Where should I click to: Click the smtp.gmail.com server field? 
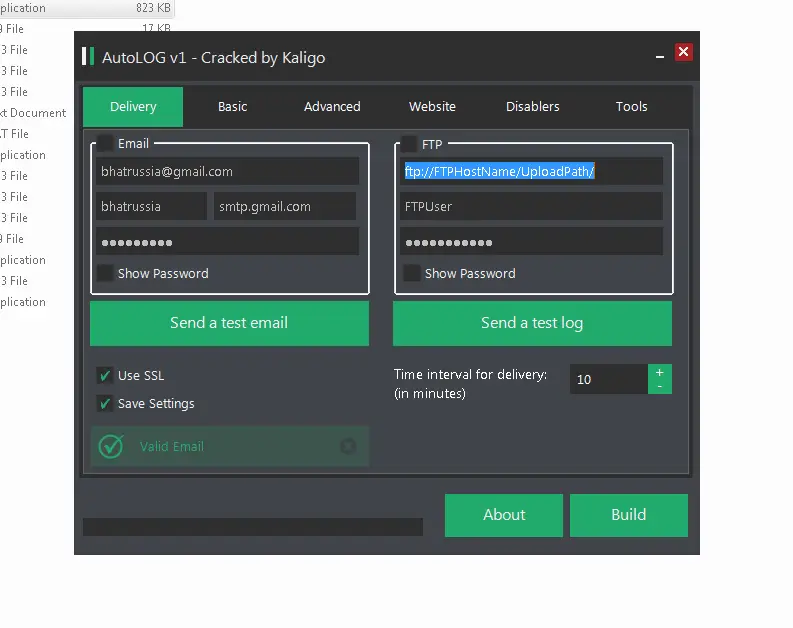[x=285, y=206]
